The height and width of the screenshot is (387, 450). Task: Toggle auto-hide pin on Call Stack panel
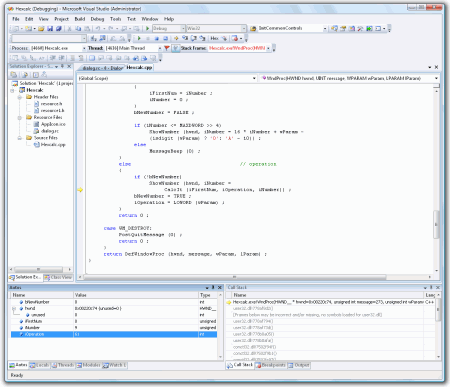pyautogui.click(x=431, y=287)
